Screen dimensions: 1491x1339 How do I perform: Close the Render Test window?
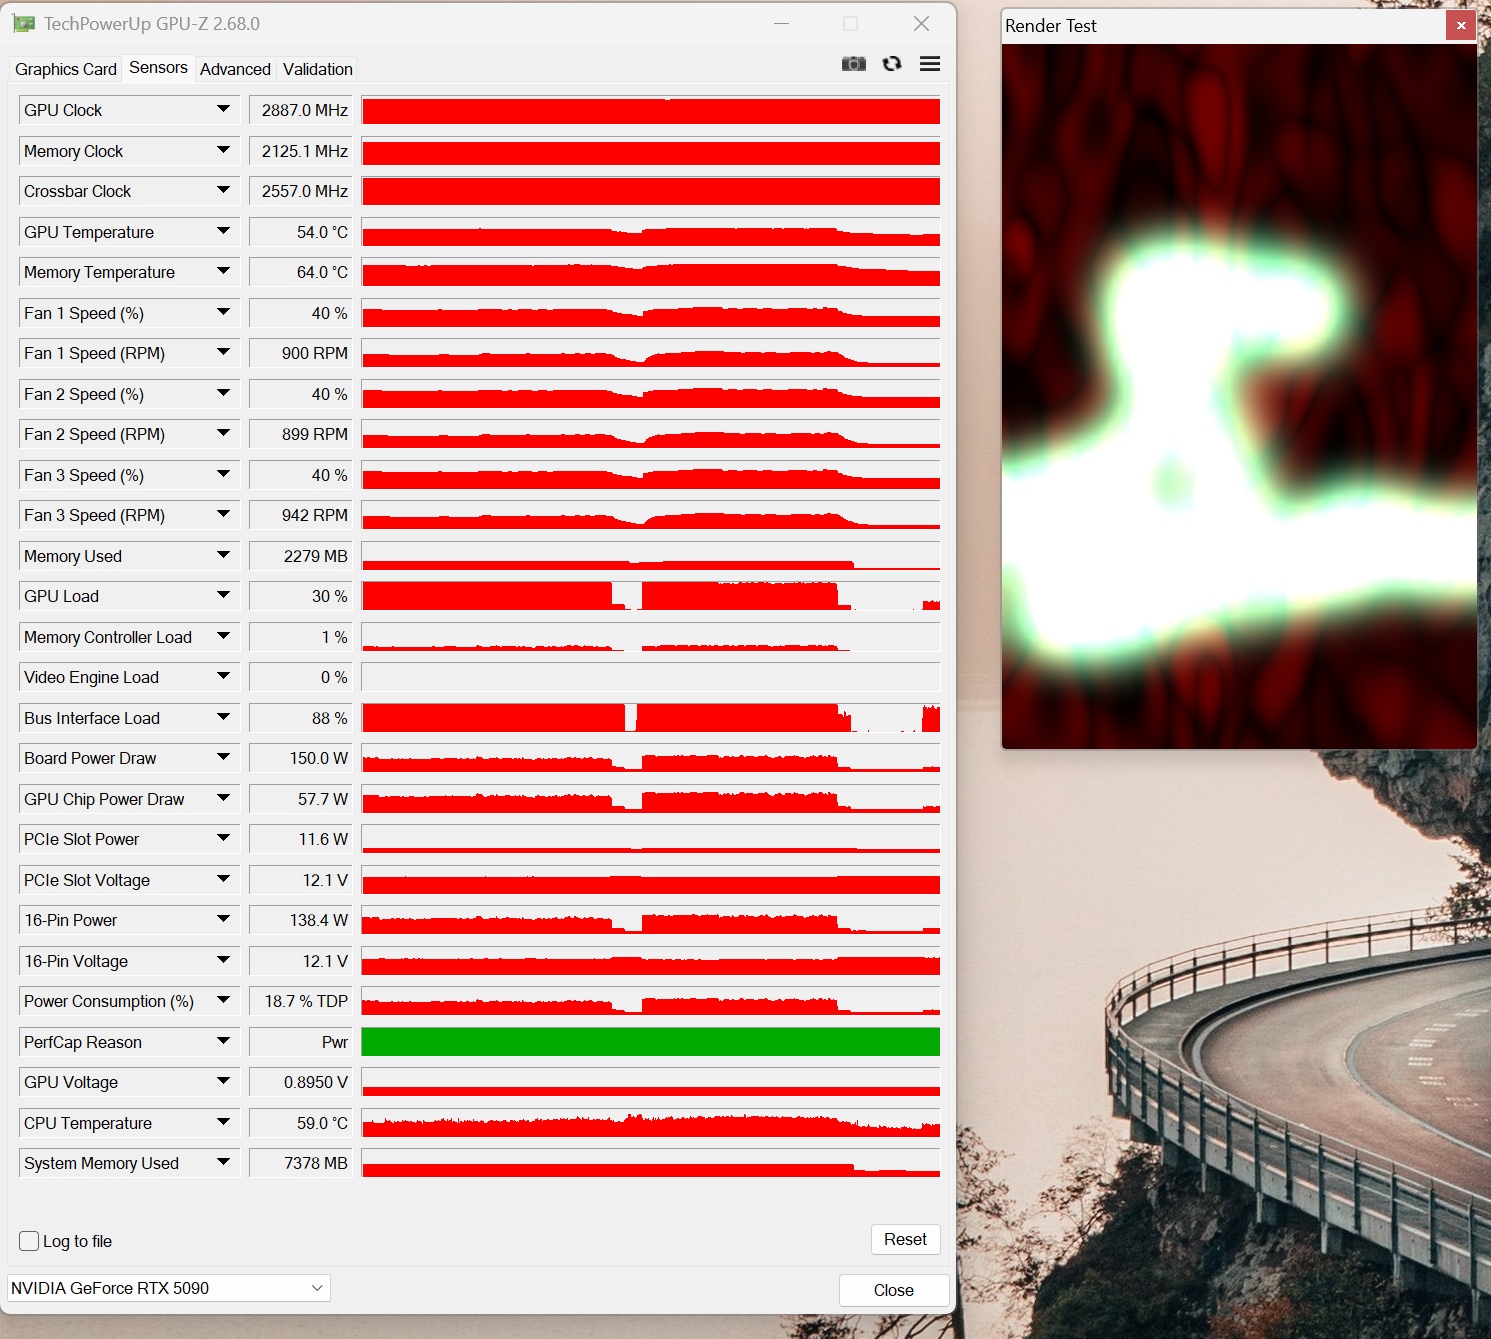tap(1461, 26)
